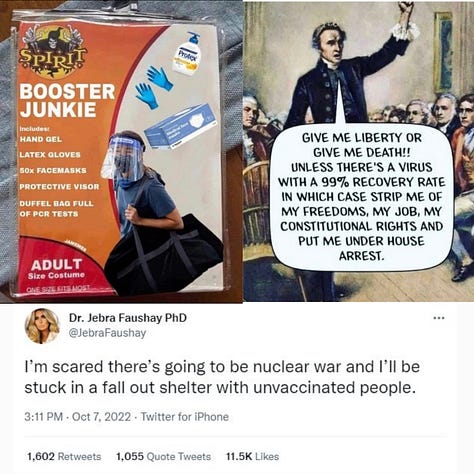Screen dimensions: 474x474
Task: Open the Twitter for iPhone source link
Action: (x=185, y=417)
